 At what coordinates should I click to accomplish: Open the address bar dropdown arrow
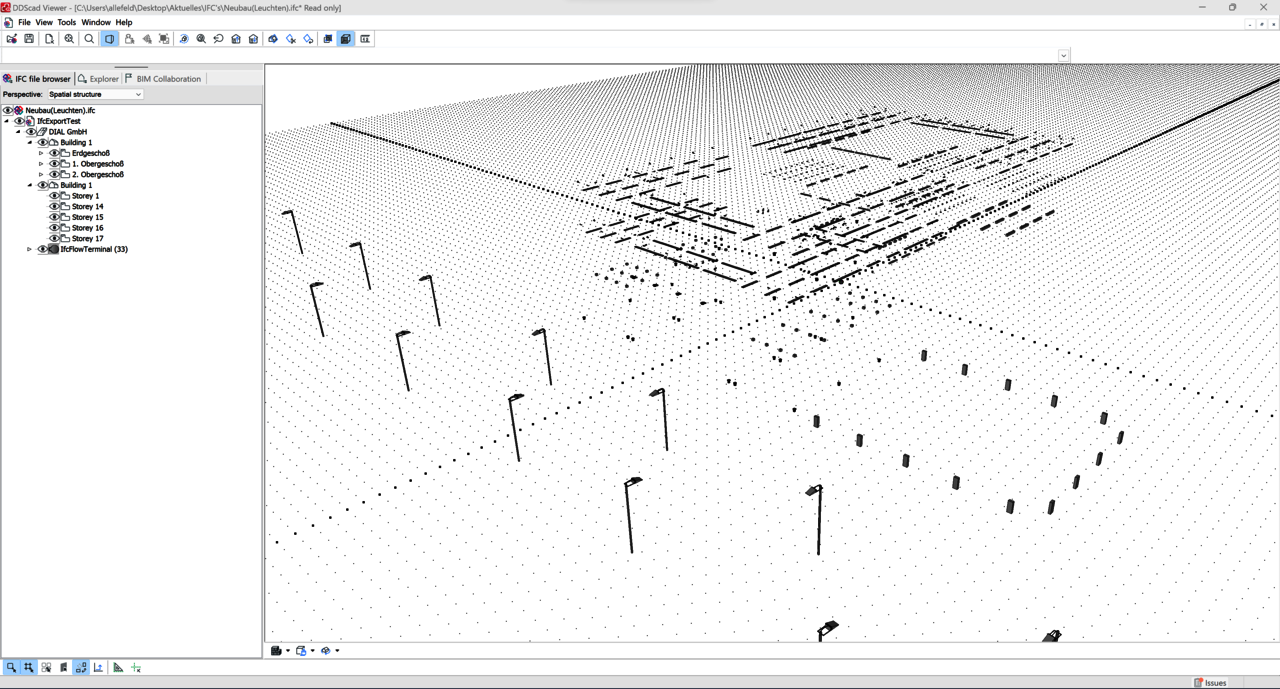pyautogui.click(x=1063, y=56)
